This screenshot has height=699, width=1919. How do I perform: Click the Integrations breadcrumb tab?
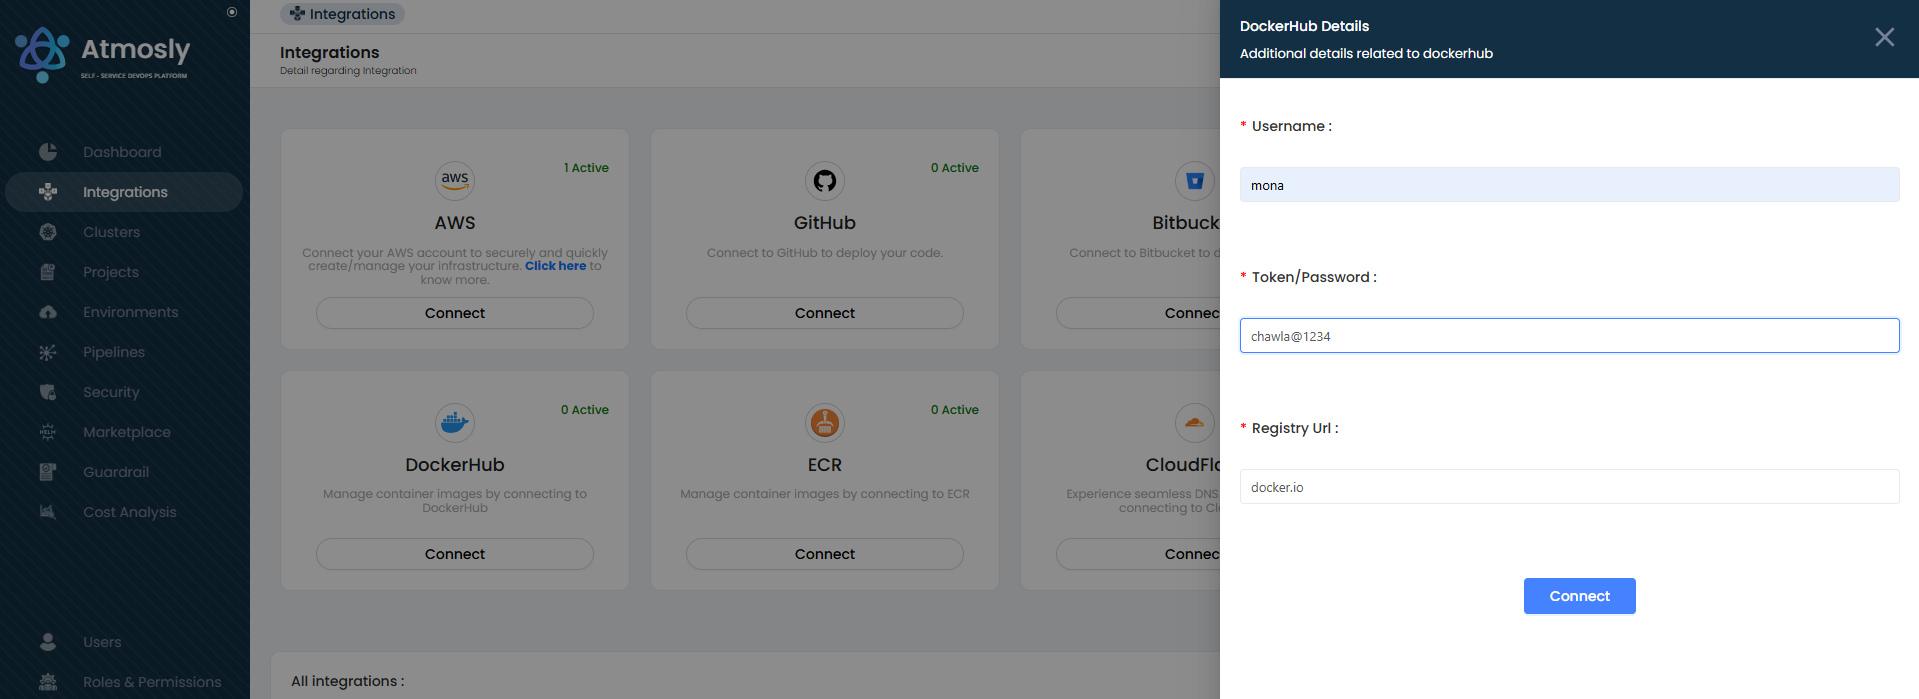click(342, 14)
